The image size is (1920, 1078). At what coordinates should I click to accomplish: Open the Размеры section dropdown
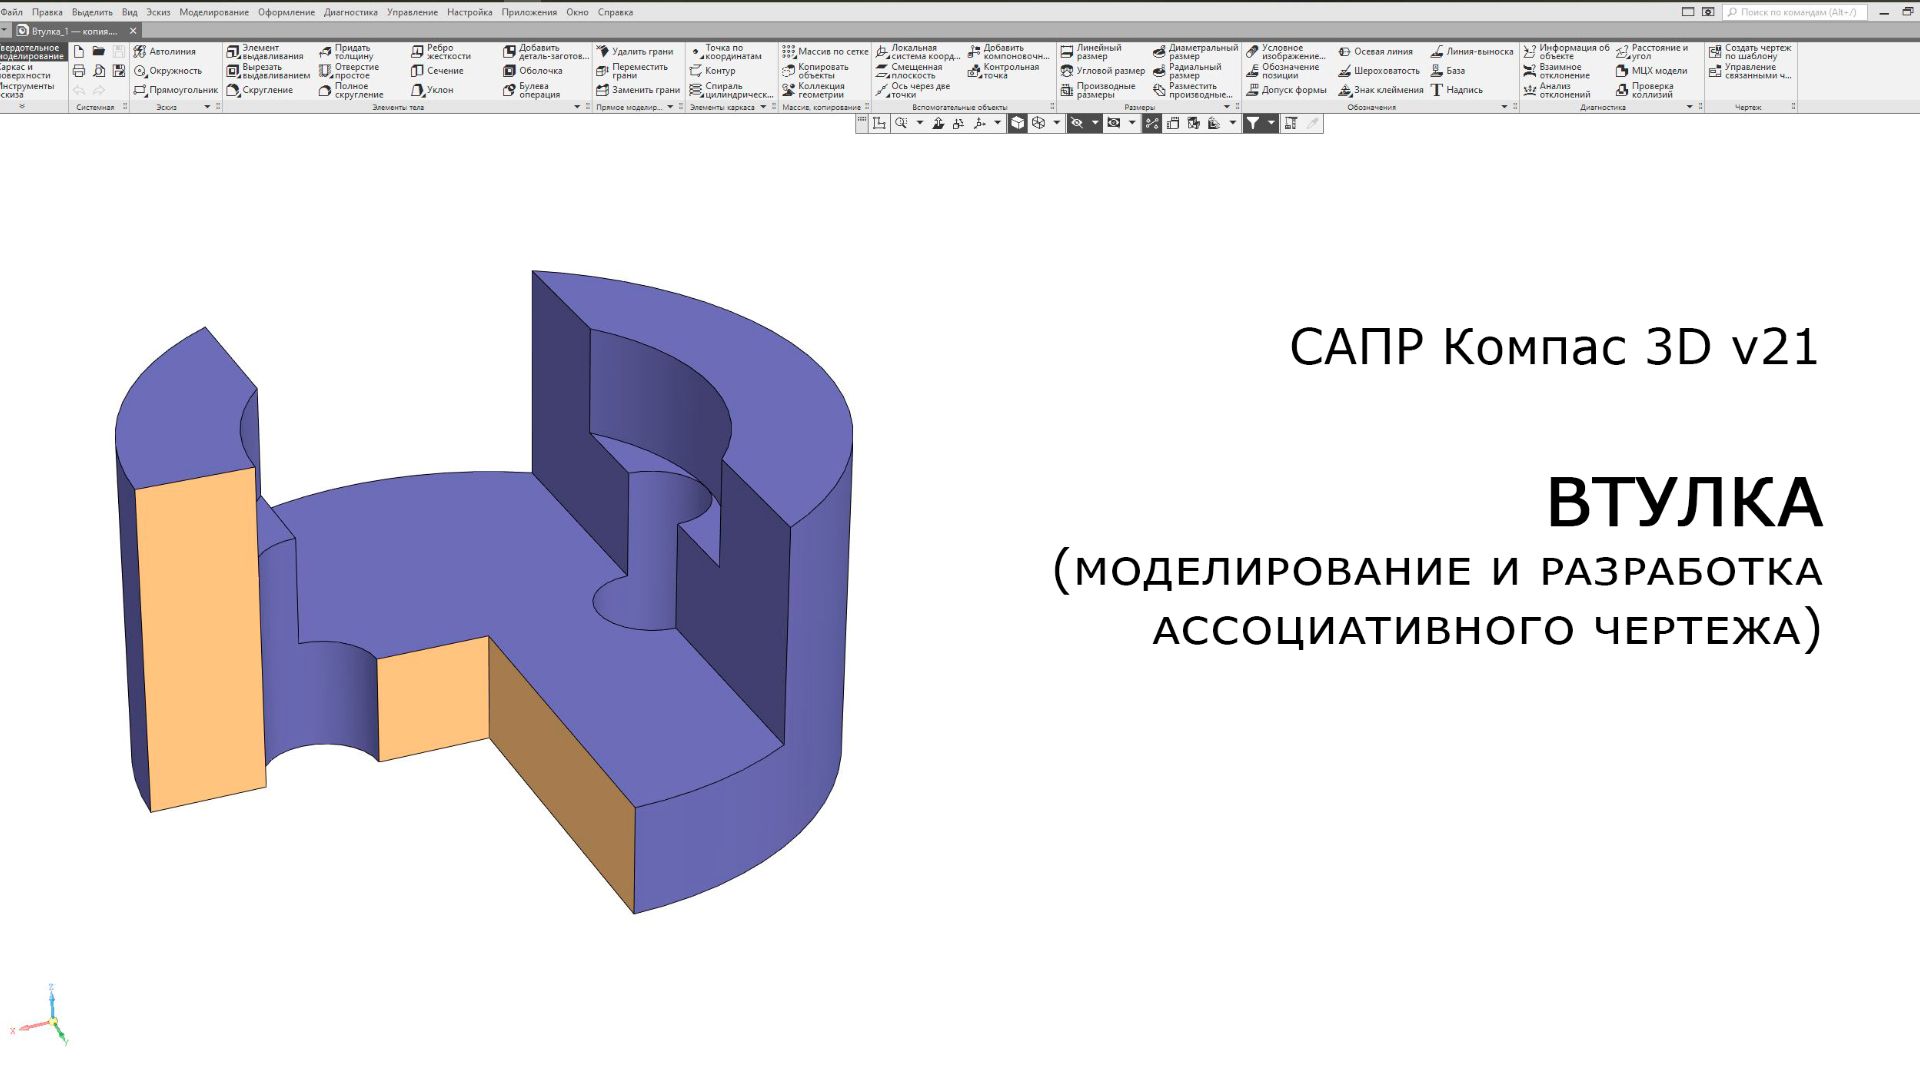tap(1226, 107)
